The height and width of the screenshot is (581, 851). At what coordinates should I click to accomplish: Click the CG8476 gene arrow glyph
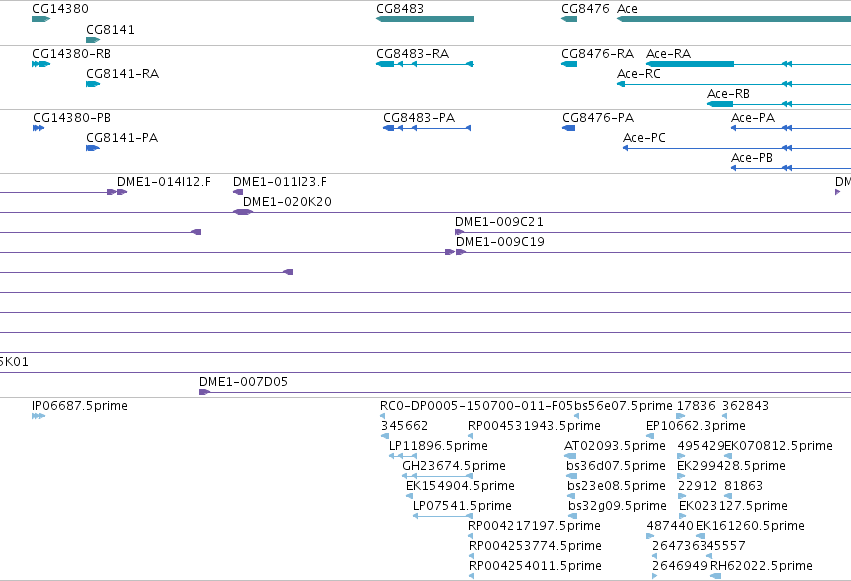(569, 19)
